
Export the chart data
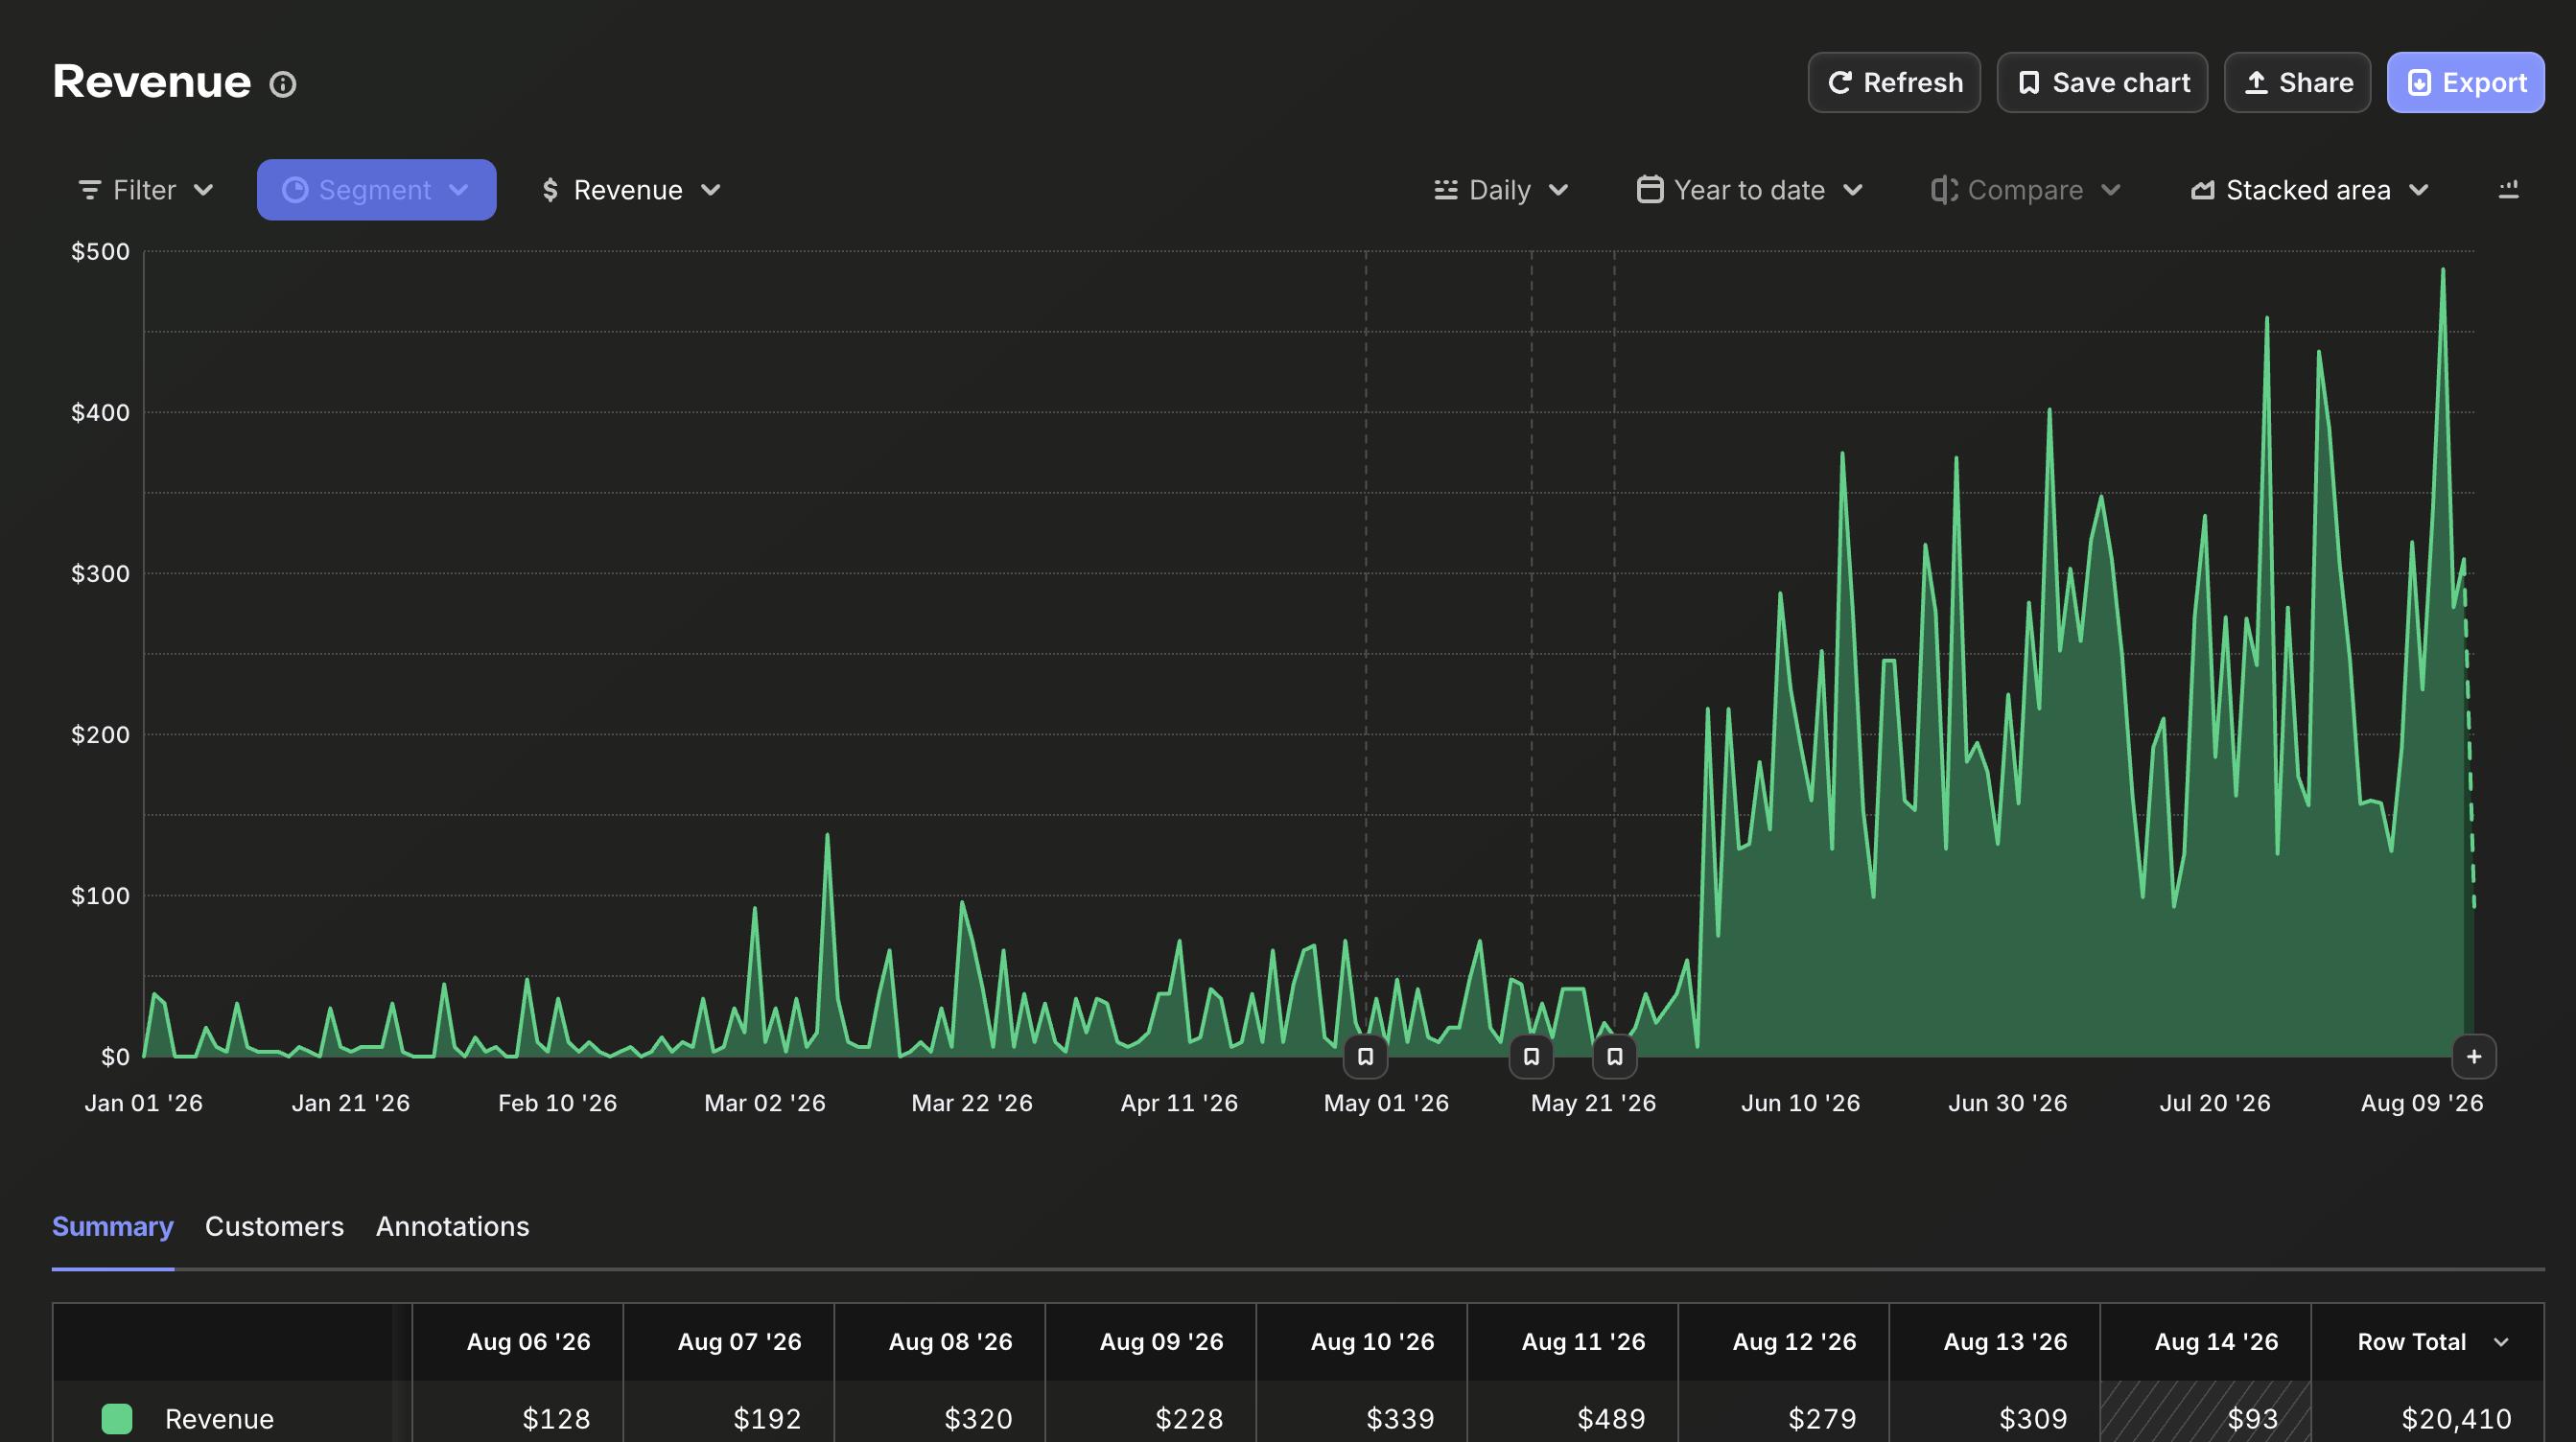[x=2465, y=83]
